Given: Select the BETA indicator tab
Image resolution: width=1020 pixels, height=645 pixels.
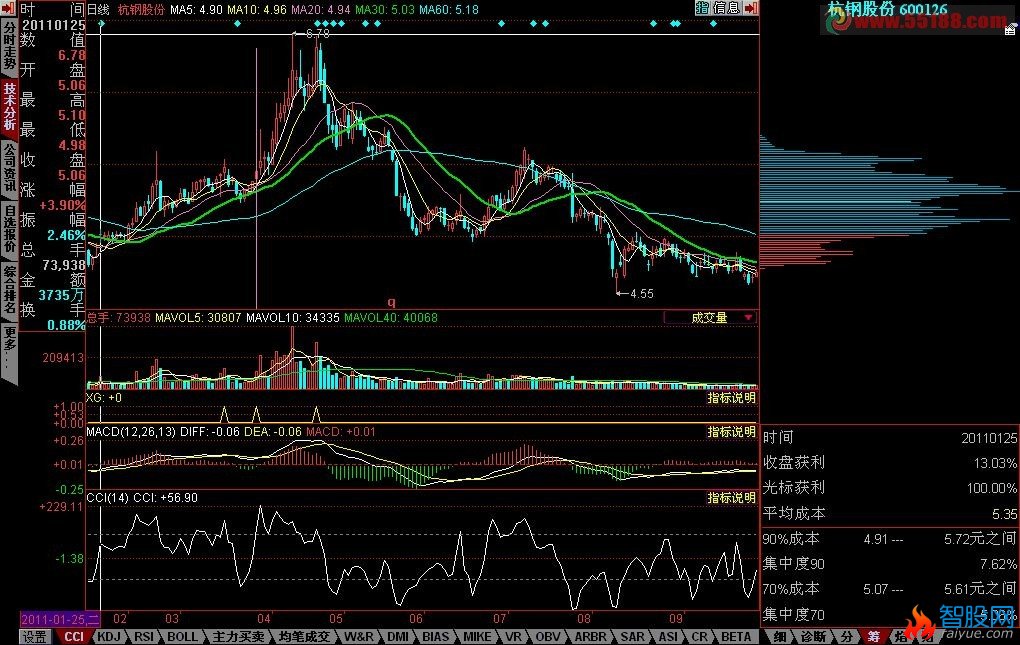Looking at the screenshot, I should pyautogui.click(x=736, y=637).
